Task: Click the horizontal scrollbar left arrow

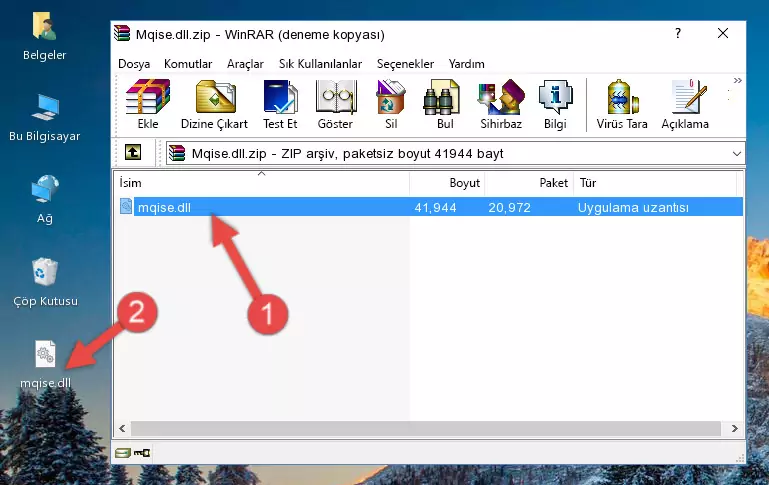Action: click(x=122, y=428)
